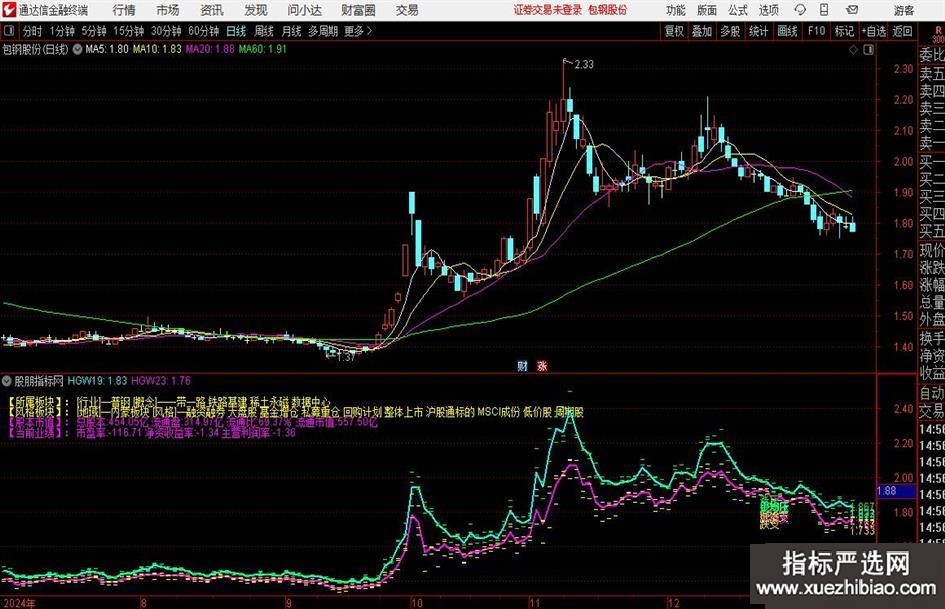Expand the main chart indicator dropdown arrow
The image size is (945, 609).
(77, 49)
